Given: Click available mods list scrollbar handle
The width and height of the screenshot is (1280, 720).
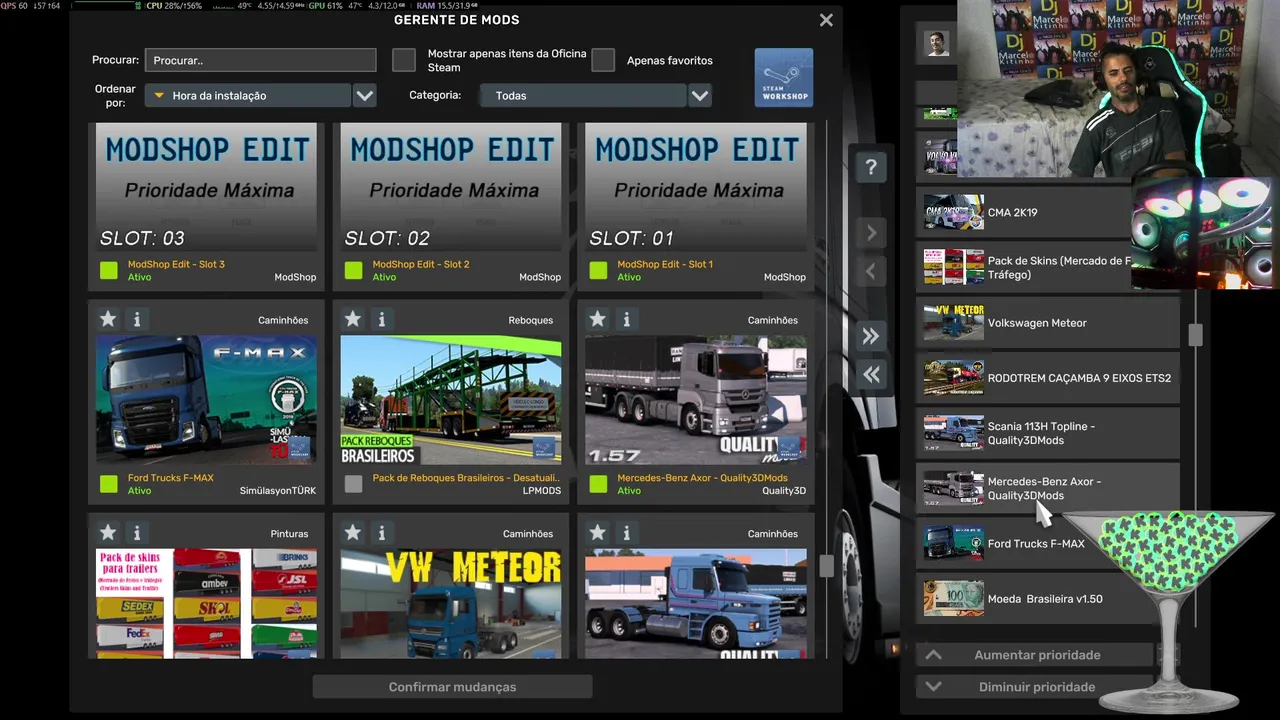Looking at the screenshot, I should tap(827, 566).
